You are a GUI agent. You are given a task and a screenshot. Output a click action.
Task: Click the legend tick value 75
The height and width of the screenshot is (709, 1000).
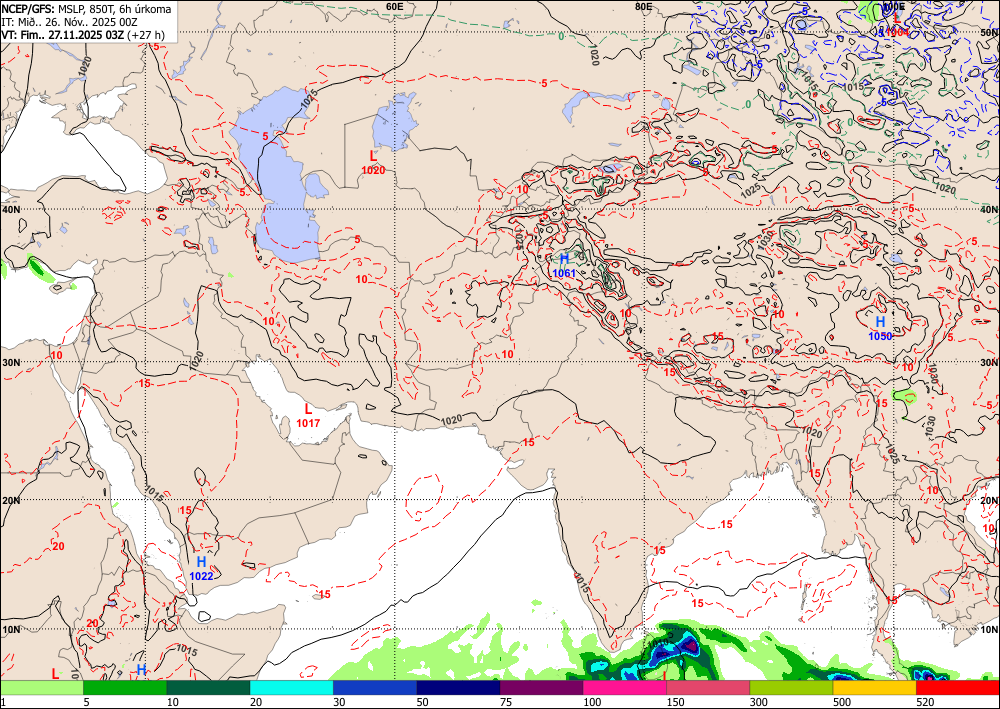pyautogui.click(x=508, y=702)
